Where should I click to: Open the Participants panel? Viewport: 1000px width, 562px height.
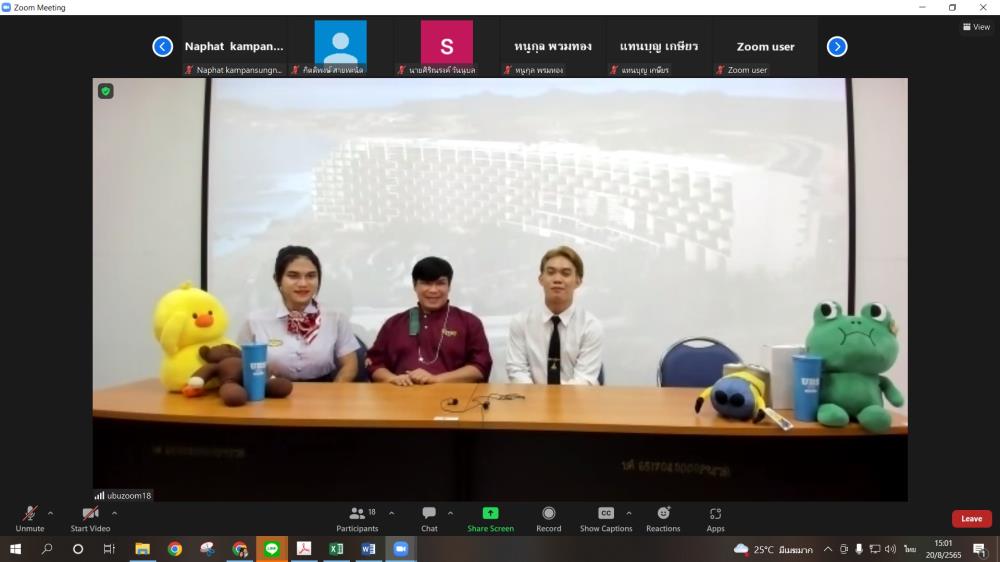click(357, 519)
